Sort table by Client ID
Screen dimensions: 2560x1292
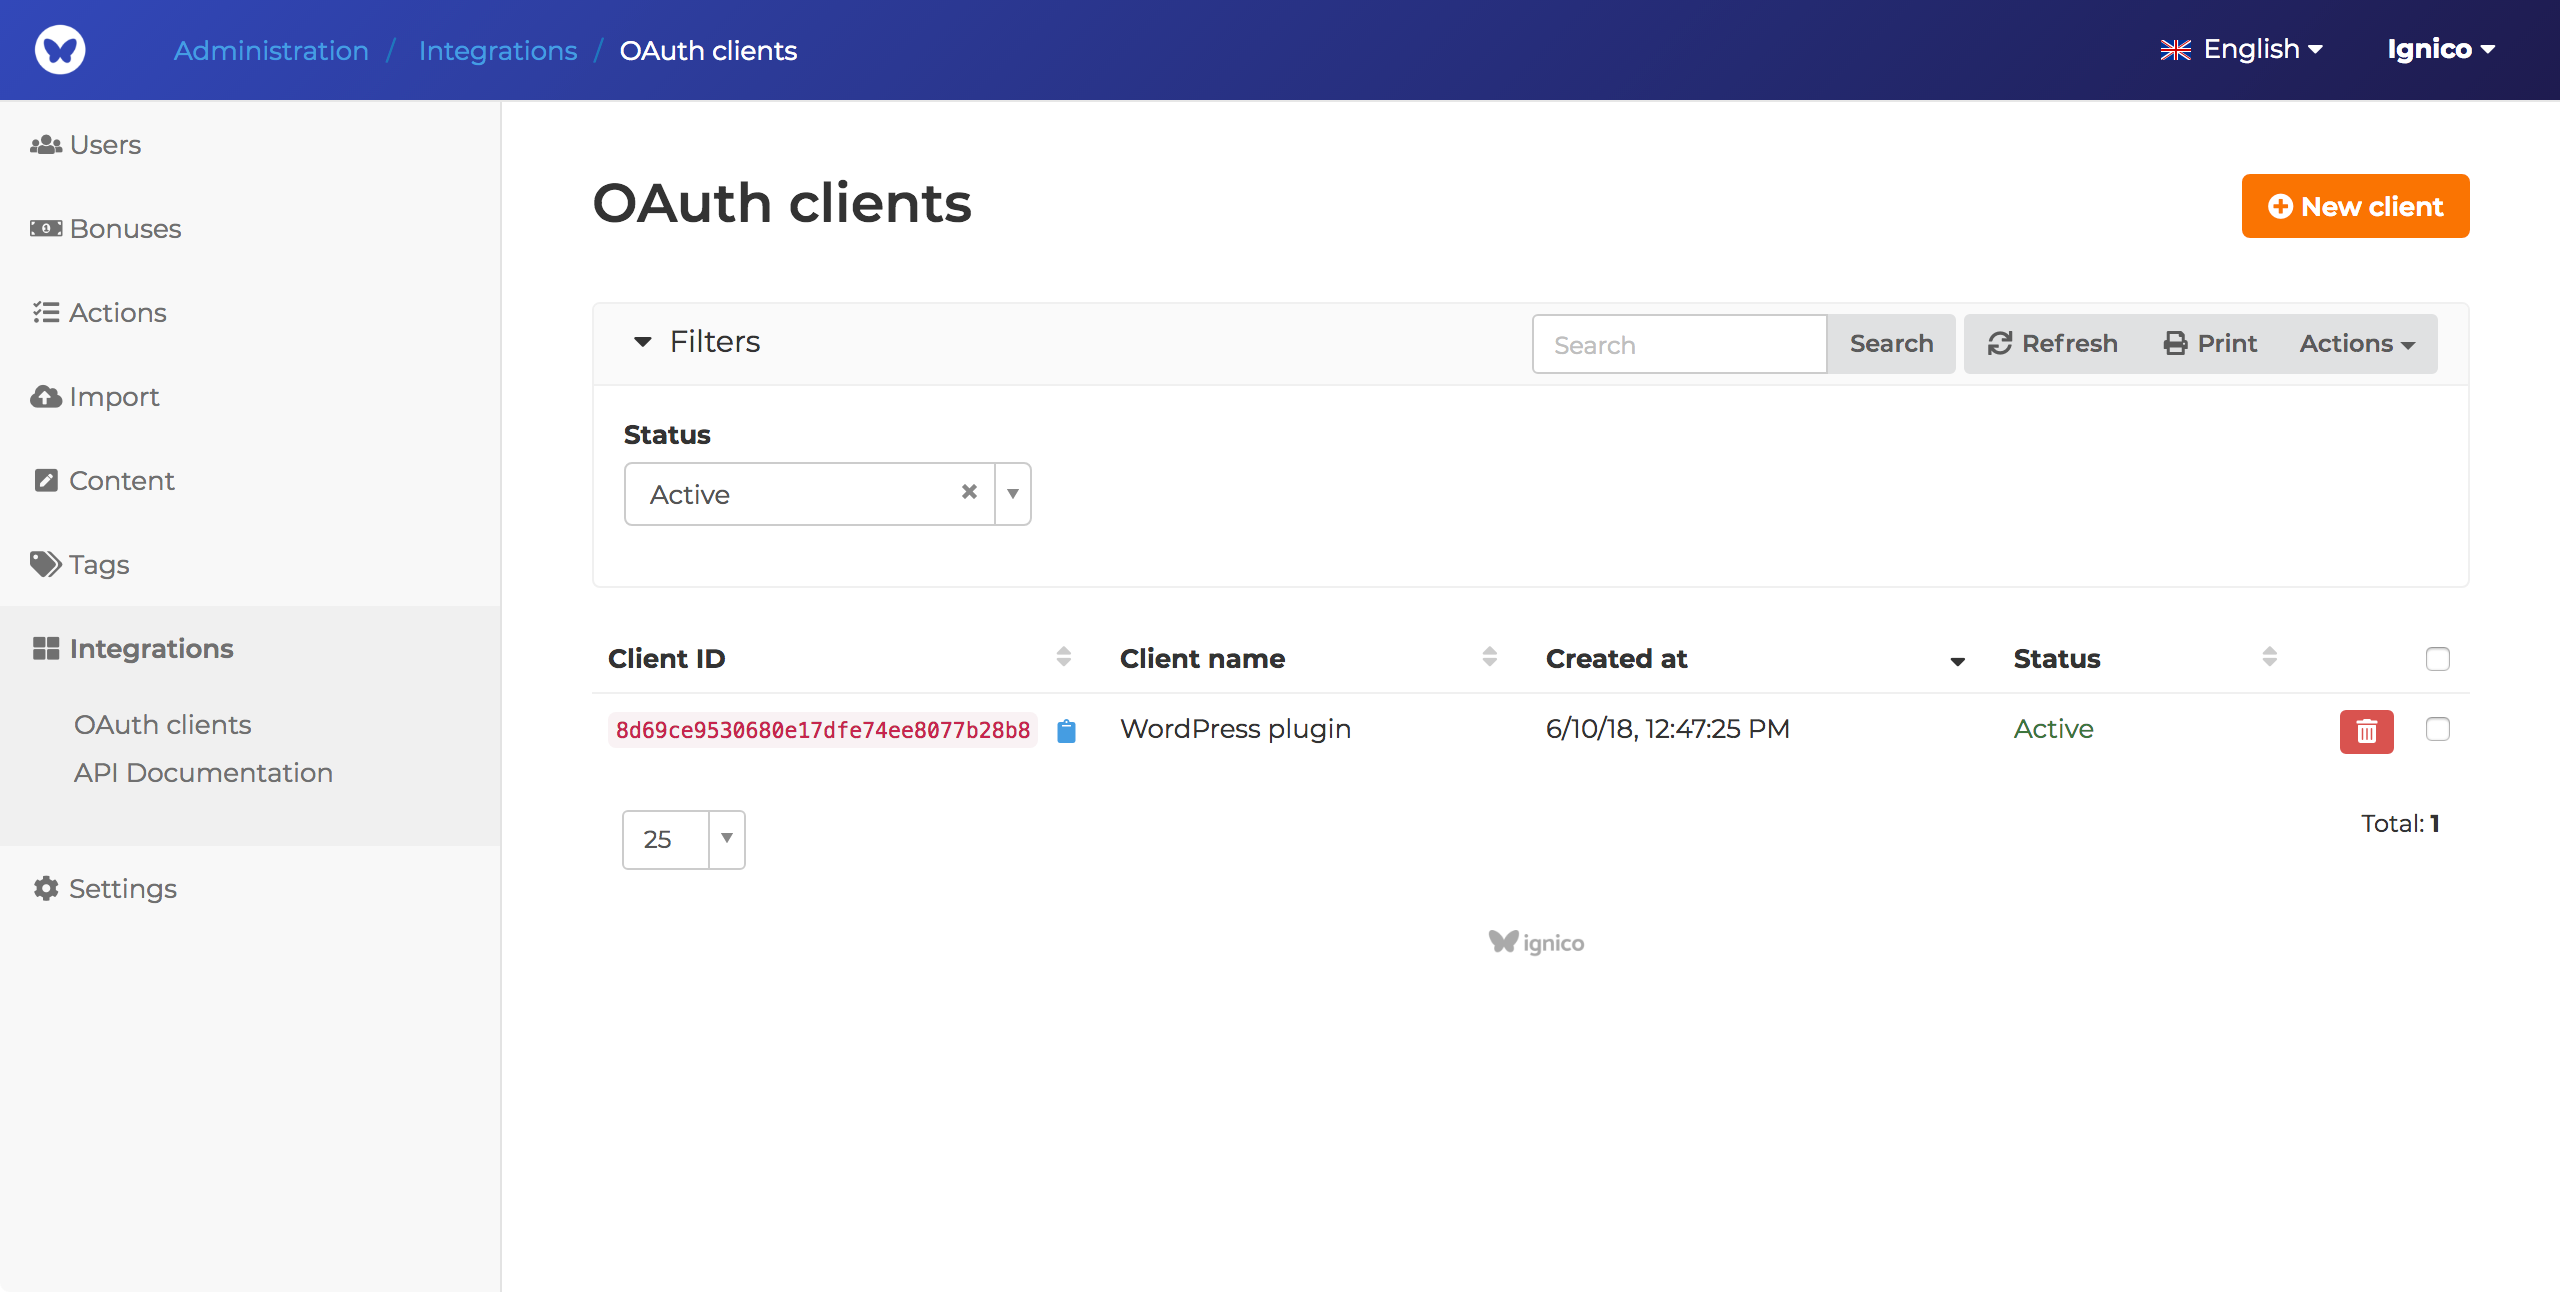[1064, 657]
